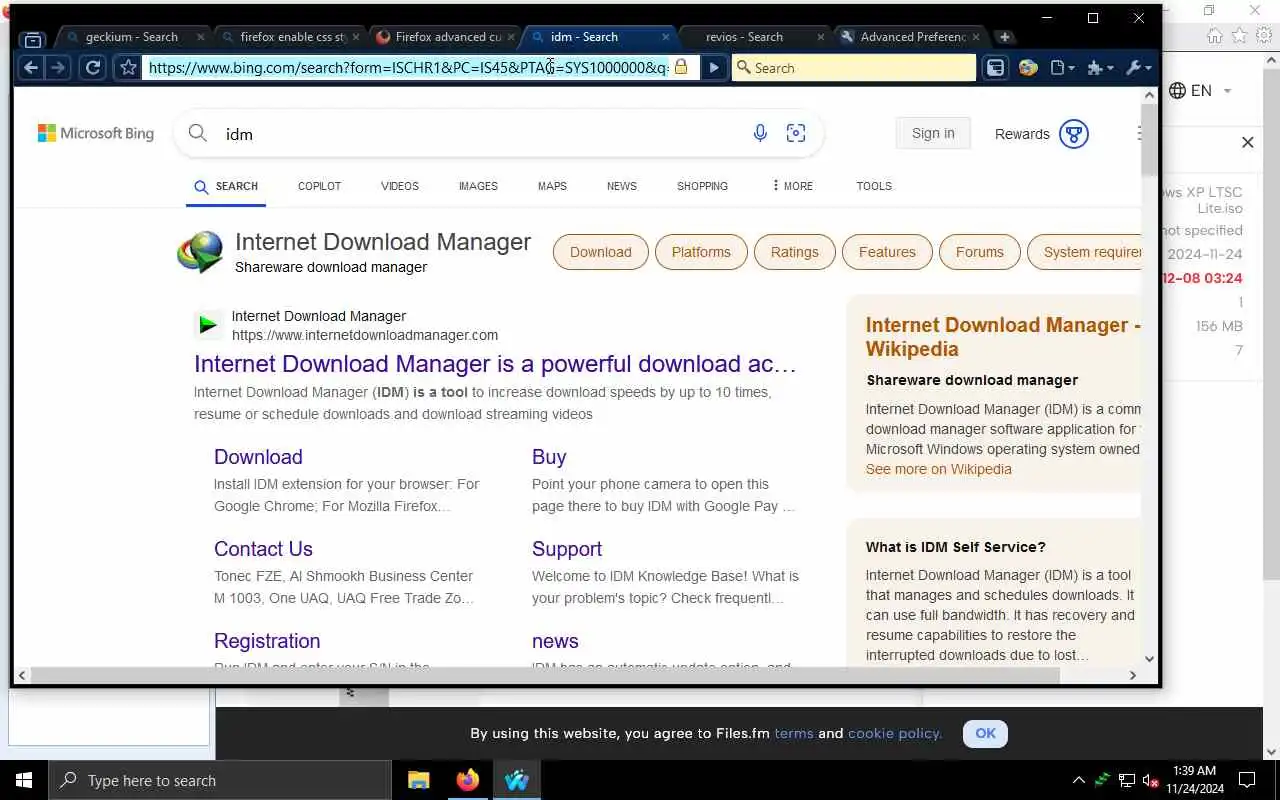Open the main Internet Download Manager result link
This screenshot has width=1280, height=800.
(495, 364)
